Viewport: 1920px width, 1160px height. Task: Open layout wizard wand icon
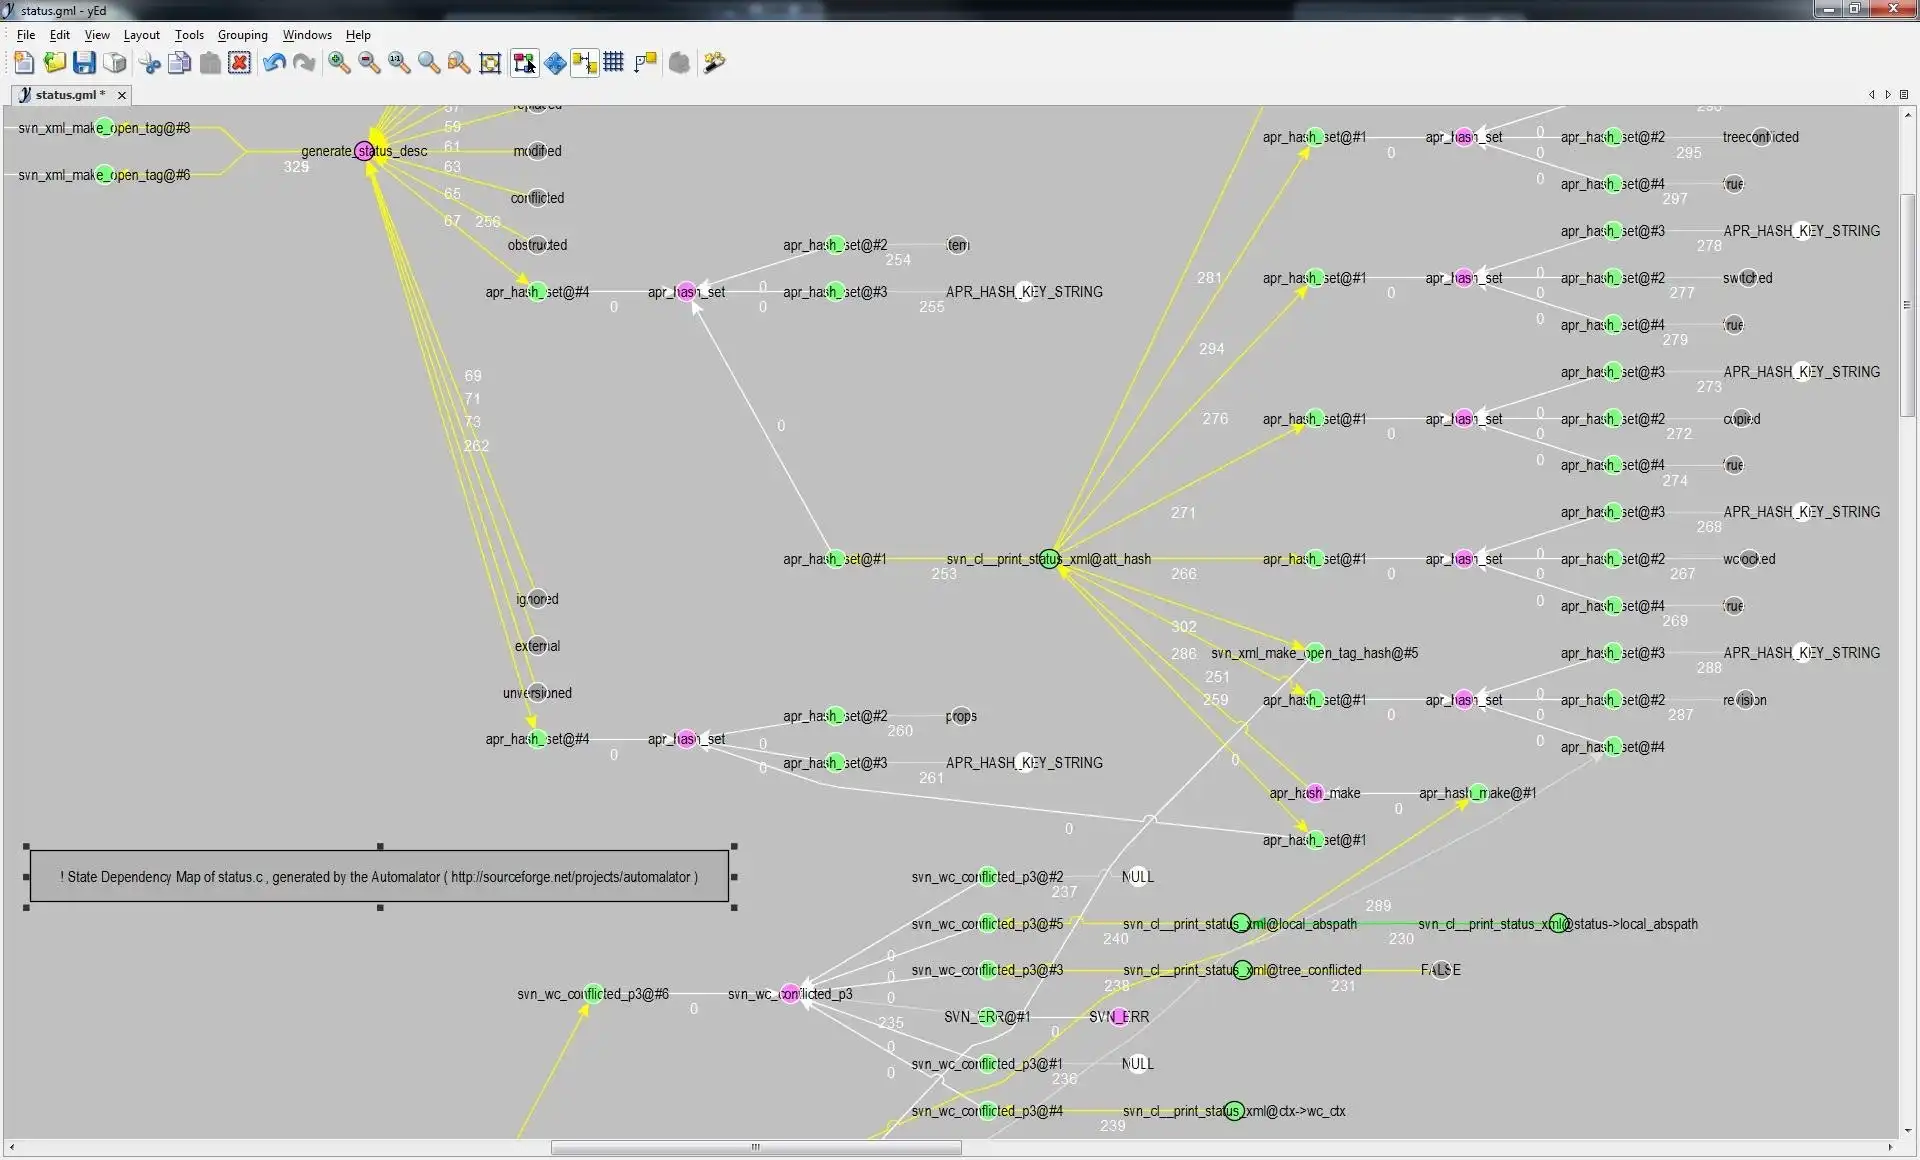tap(714, 63)
